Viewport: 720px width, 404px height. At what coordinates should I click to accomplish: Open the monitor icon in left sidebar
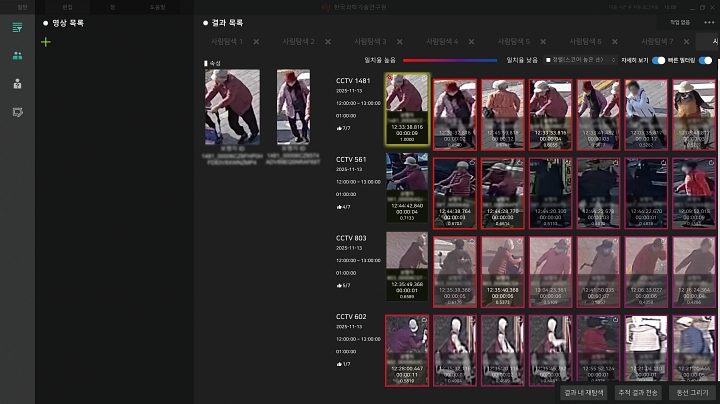17,112
